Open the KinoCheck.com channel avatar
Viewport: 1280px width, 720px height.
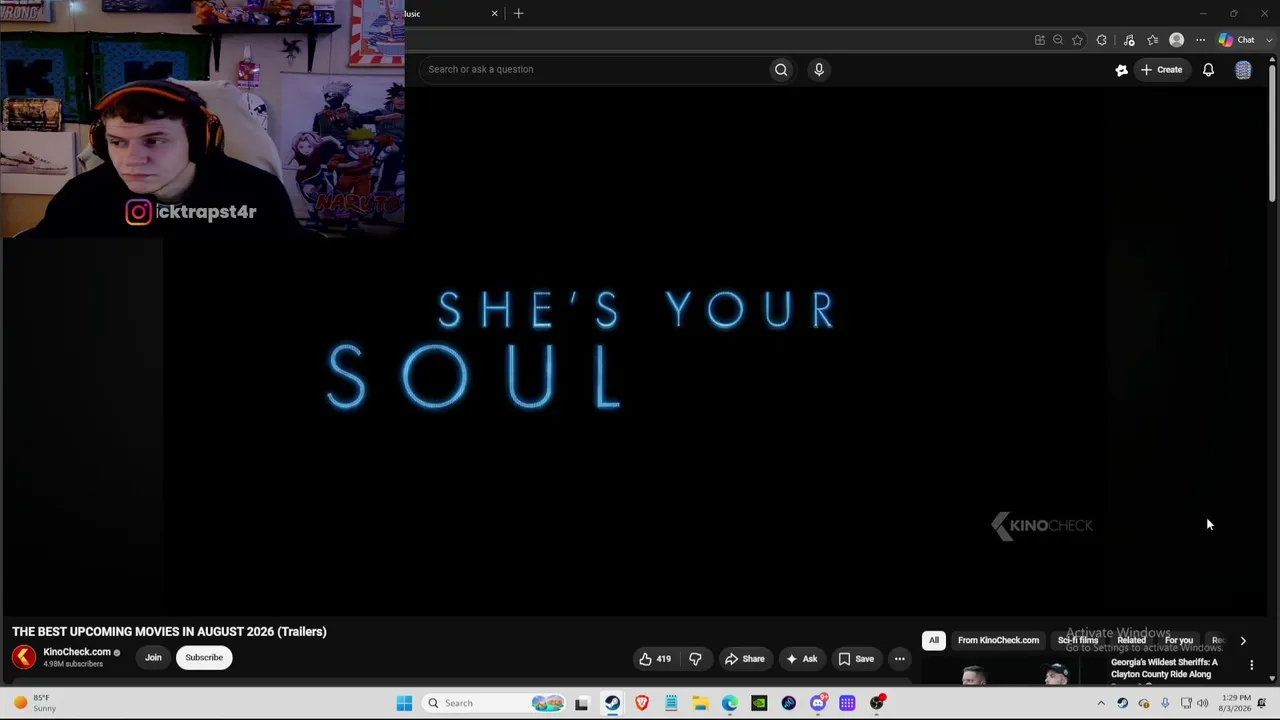click(x=24, y=657)
